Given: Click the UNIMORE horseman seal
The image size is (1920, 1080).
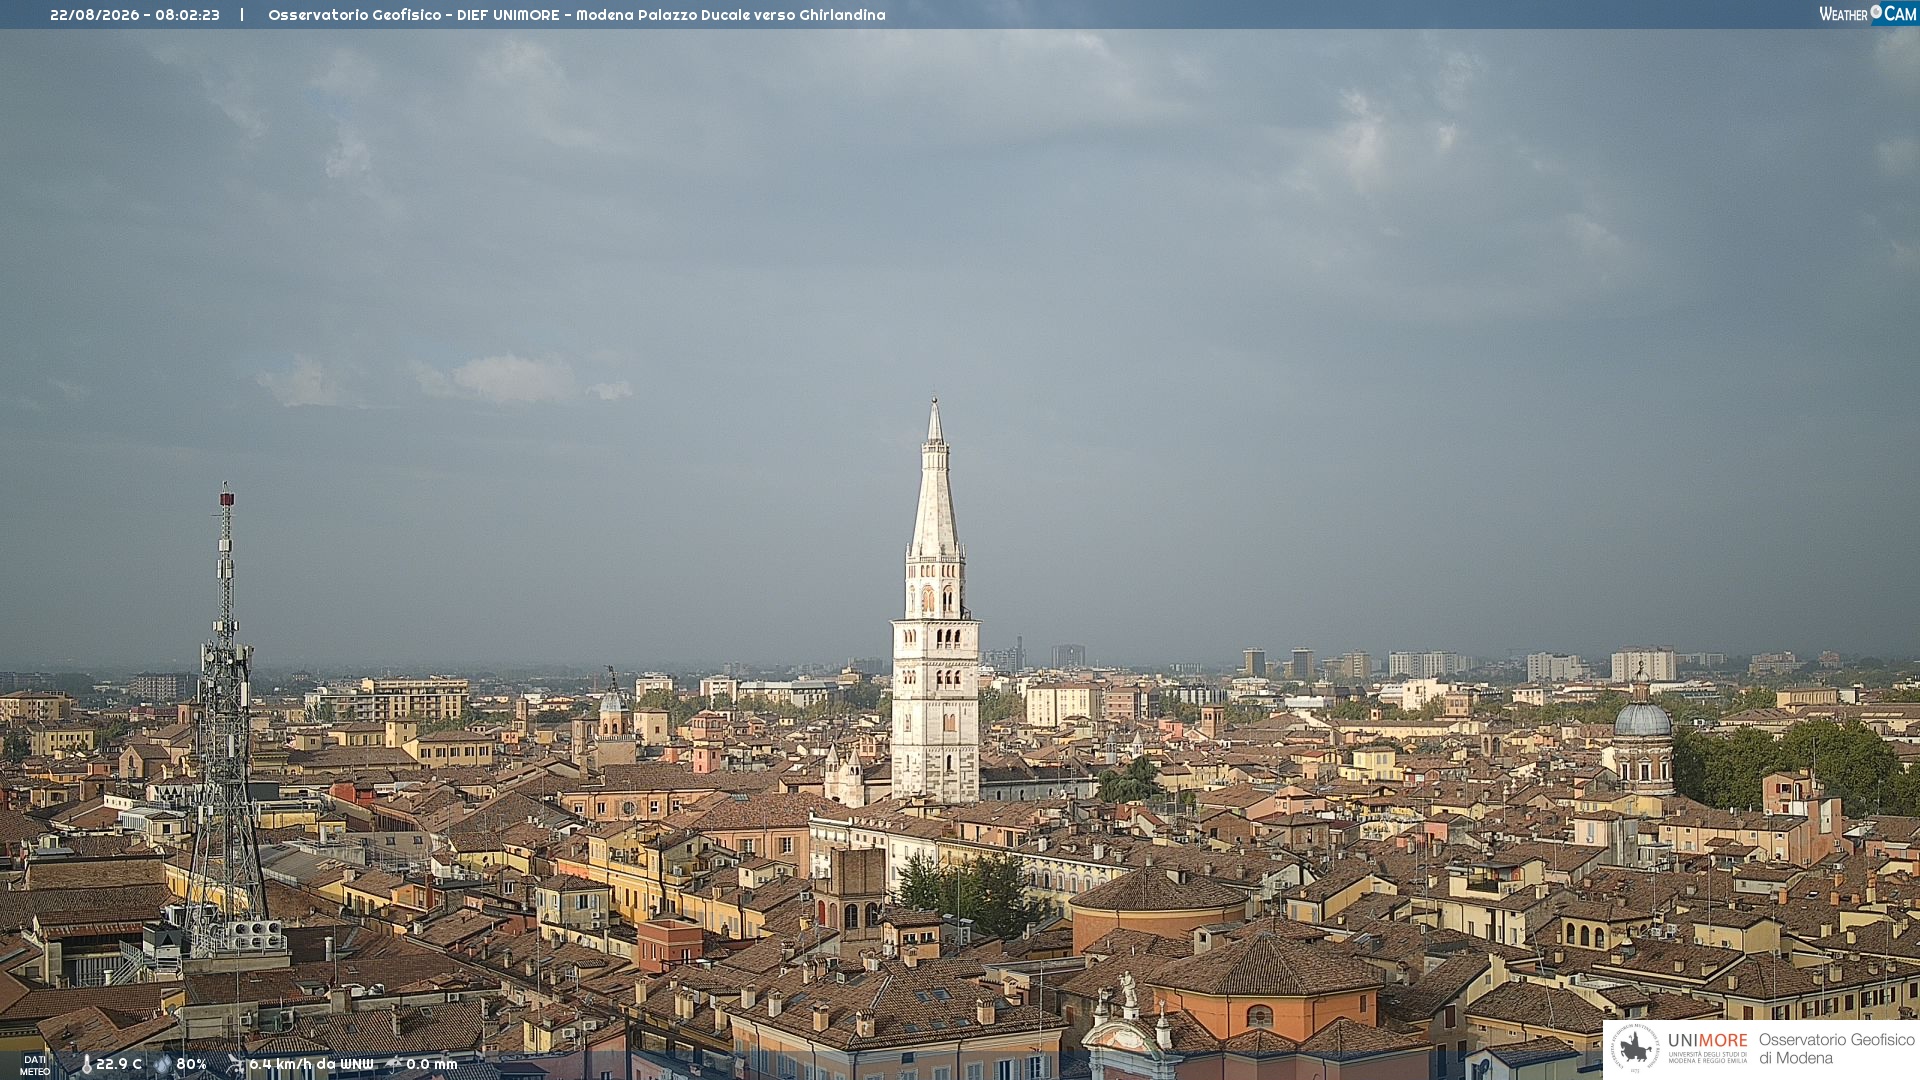Looking at the screenshot, I should pos(1635,1048).
